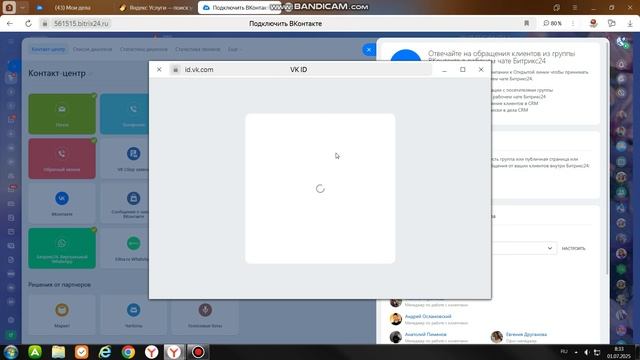Open the green Mail channel tile

tap(62, 114)
